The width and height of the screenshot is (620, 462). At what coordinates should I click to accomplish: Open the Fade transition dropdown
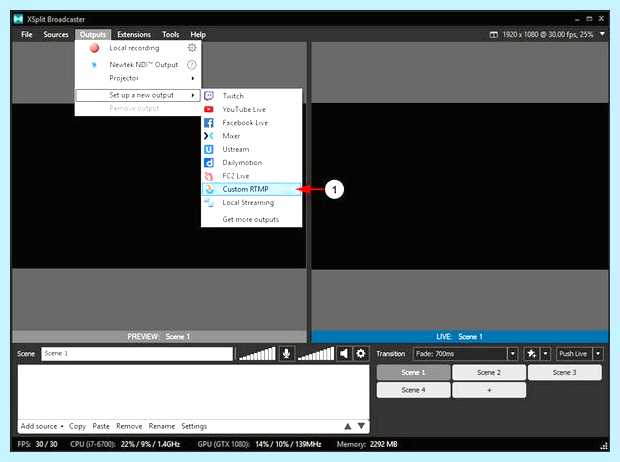point(512,354)
